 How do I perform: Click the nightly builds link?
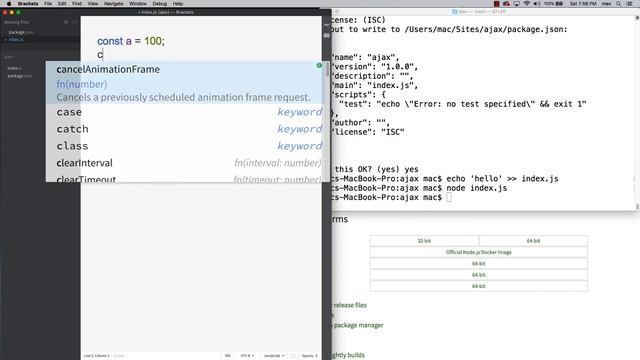tap(348, 355)
